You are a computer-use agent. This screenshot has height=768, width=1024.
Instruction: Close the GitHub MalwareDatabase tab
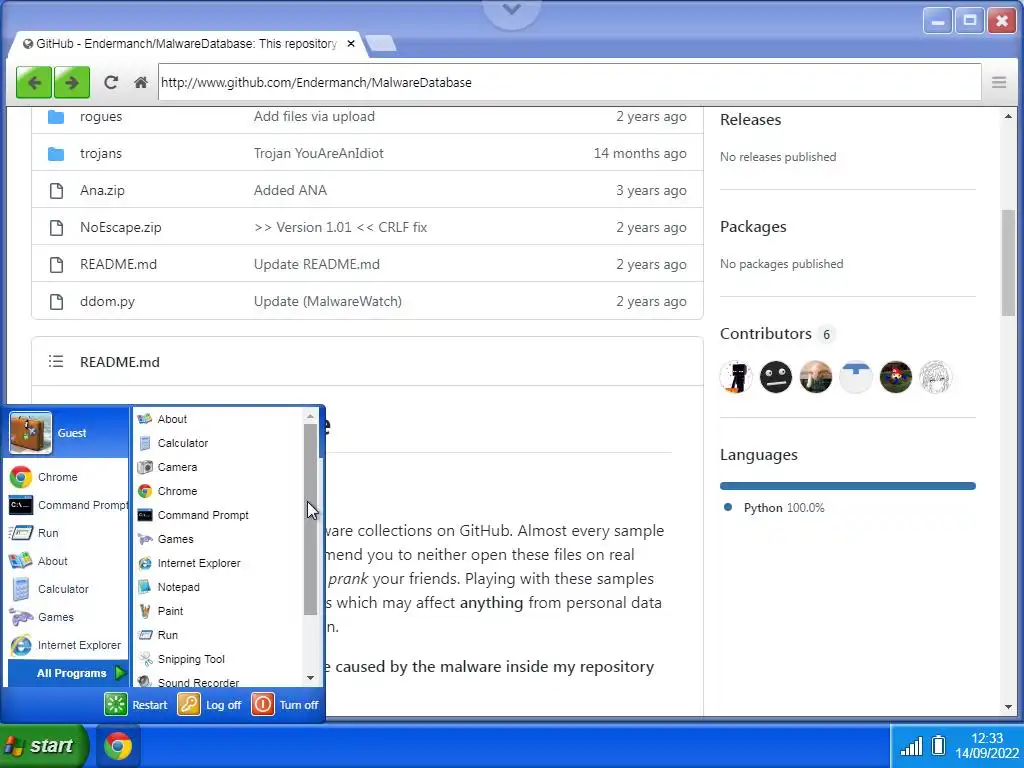coord(351,44)
